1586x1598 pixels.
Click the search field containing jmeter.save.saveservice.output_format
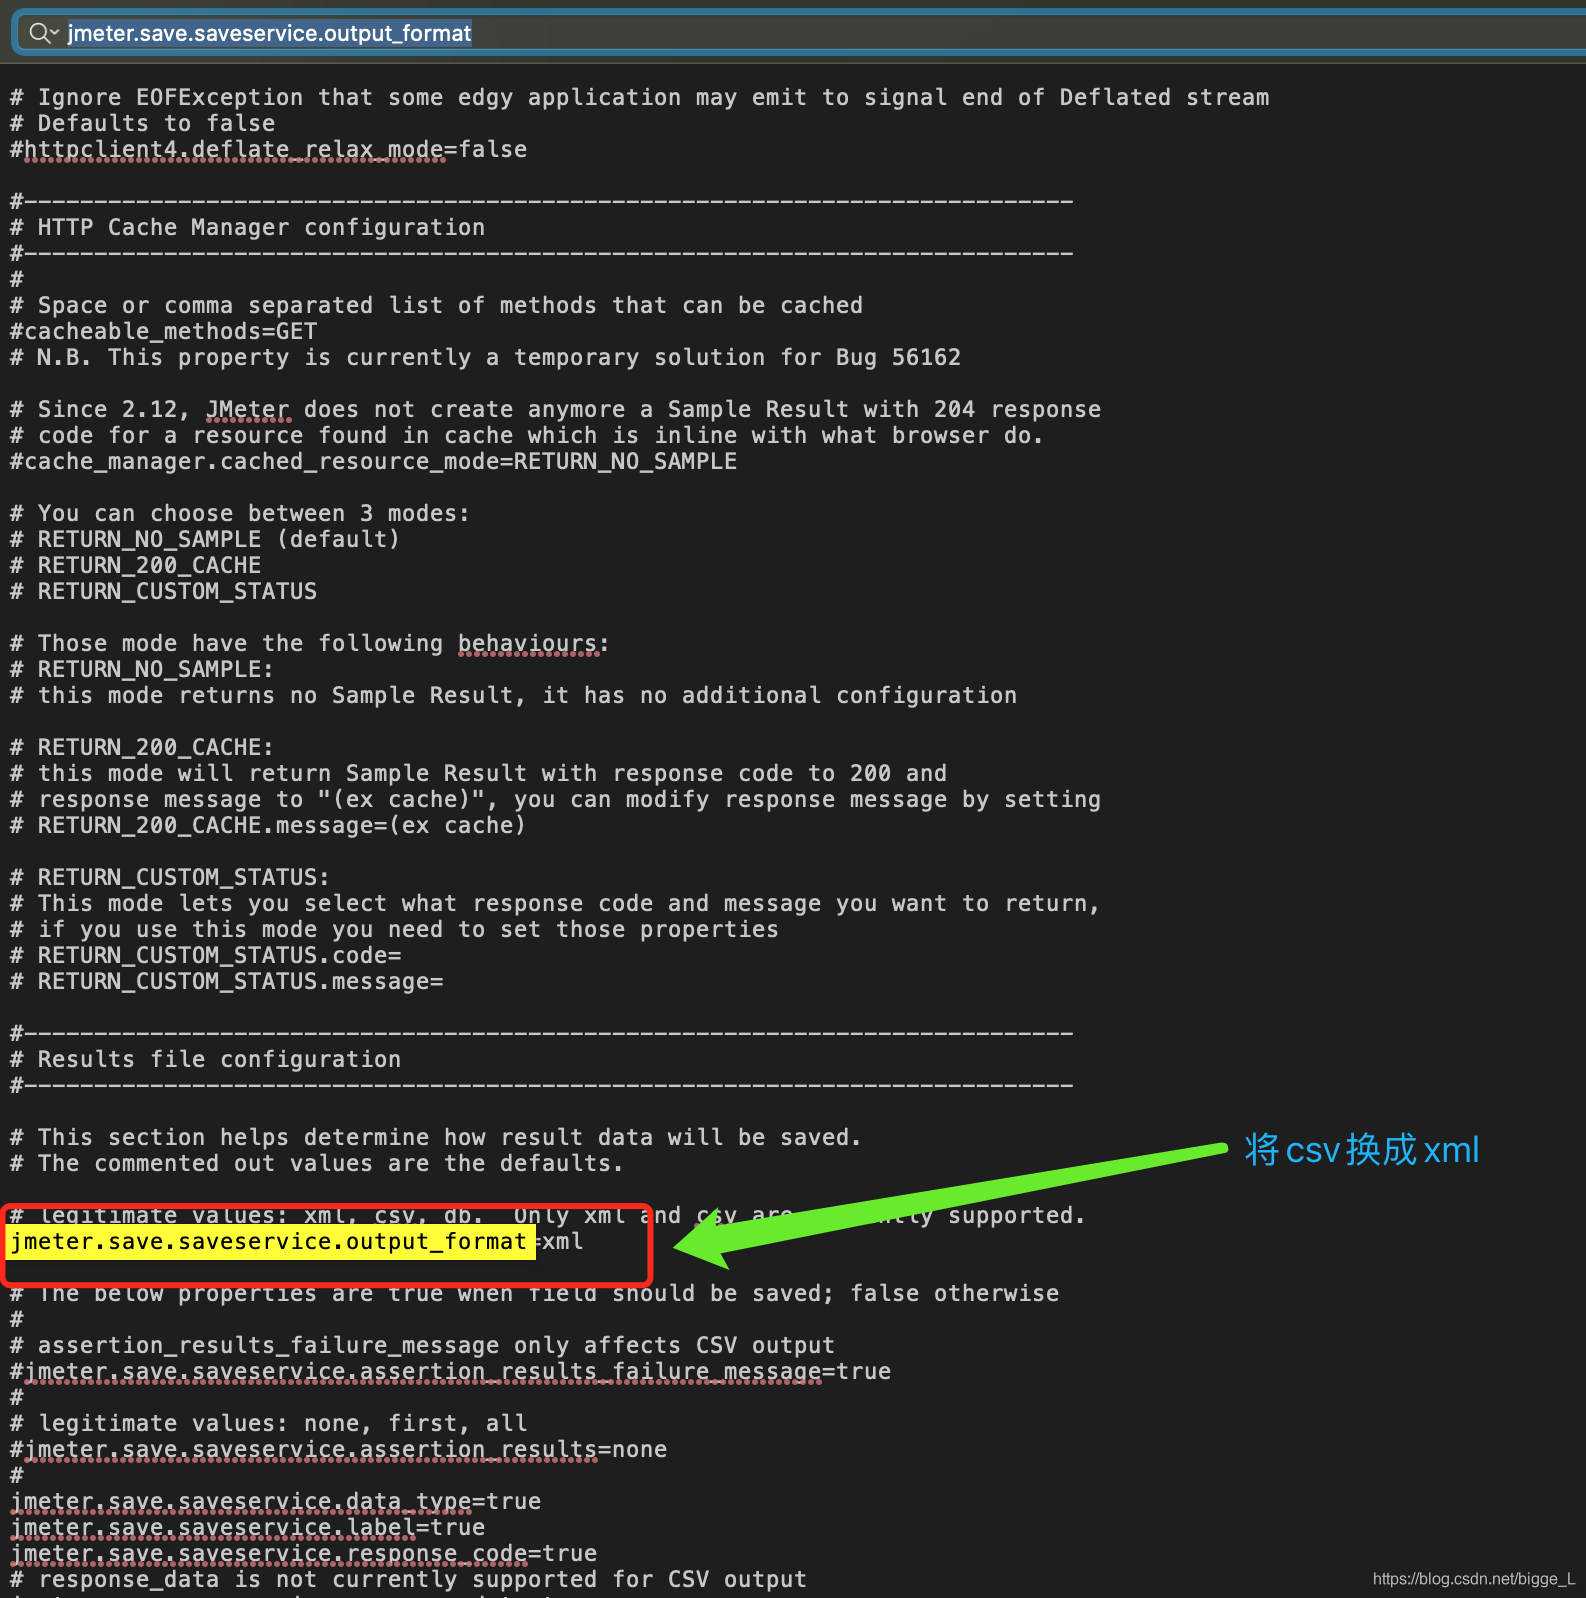(x=800, y=33)
